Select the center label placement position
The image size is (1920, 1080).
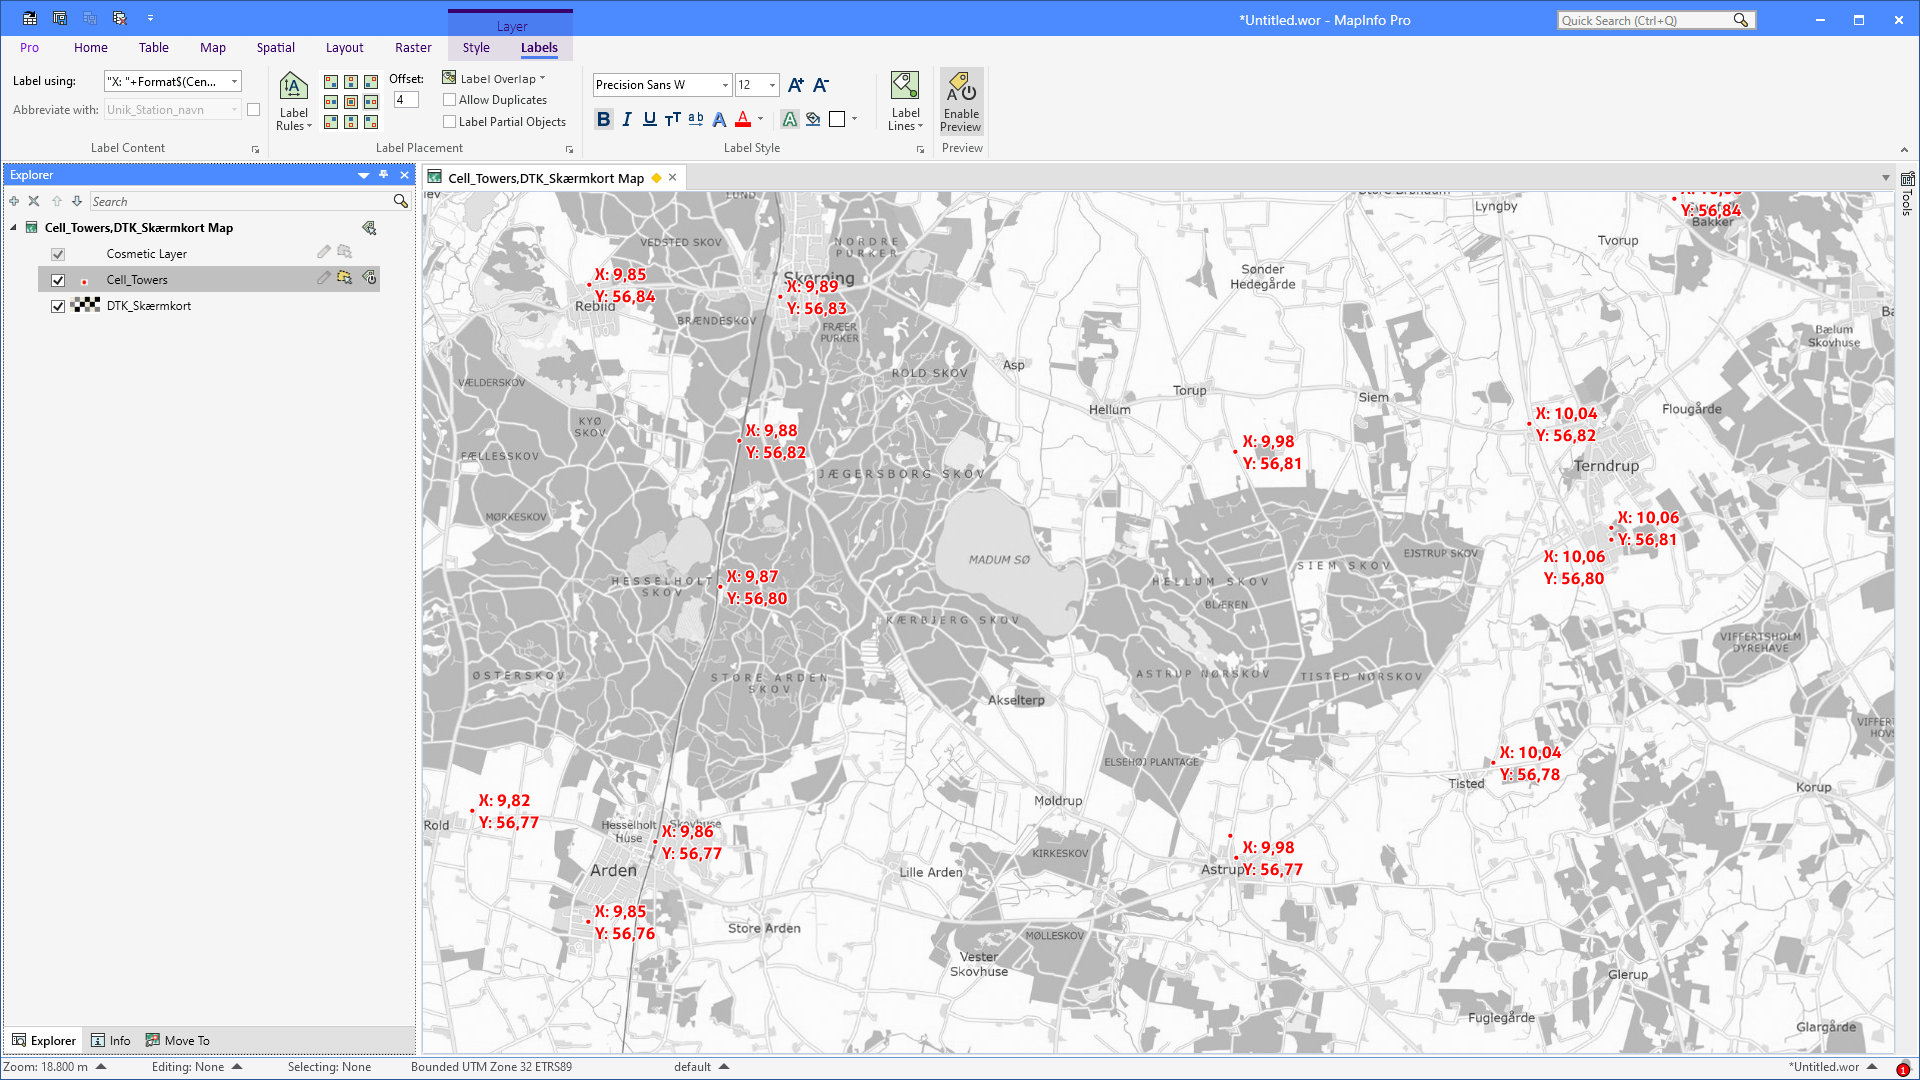click(350, 100)
